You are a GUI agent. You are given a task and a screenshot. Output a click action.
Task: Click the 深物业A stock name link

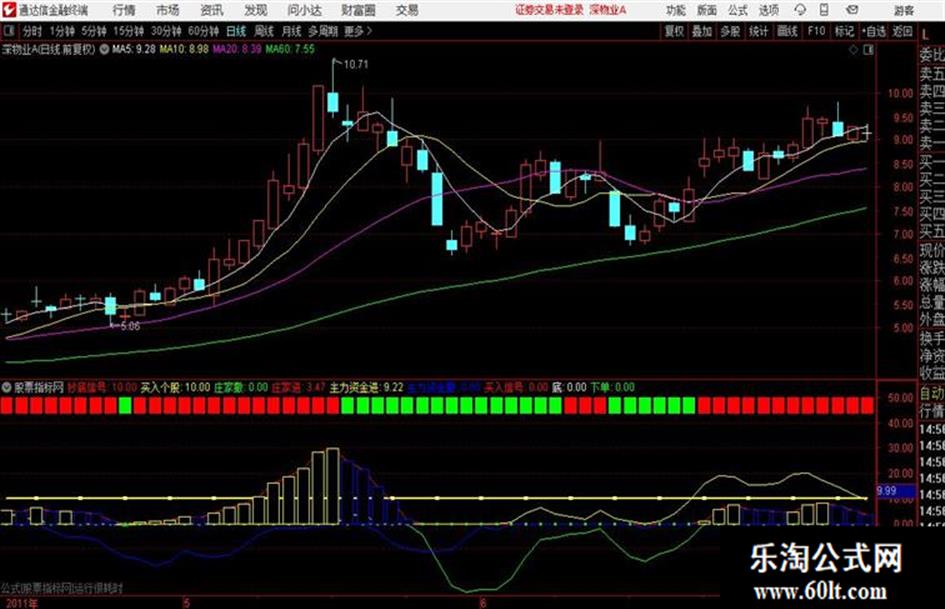[x=608, y=10]
